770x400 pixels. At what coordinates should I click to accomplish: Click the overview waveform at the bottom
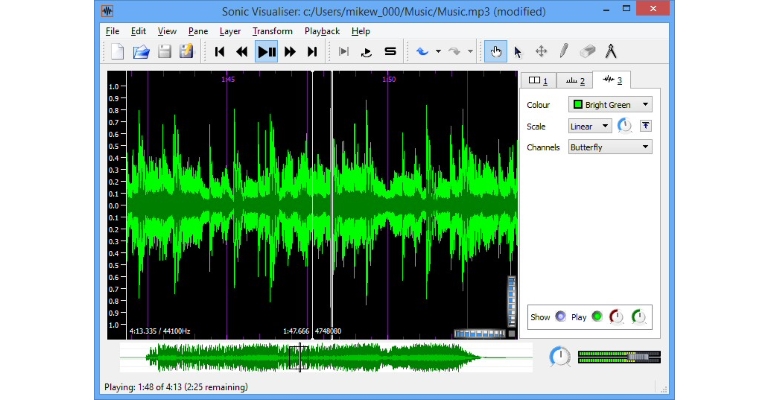tap(326, 357)
